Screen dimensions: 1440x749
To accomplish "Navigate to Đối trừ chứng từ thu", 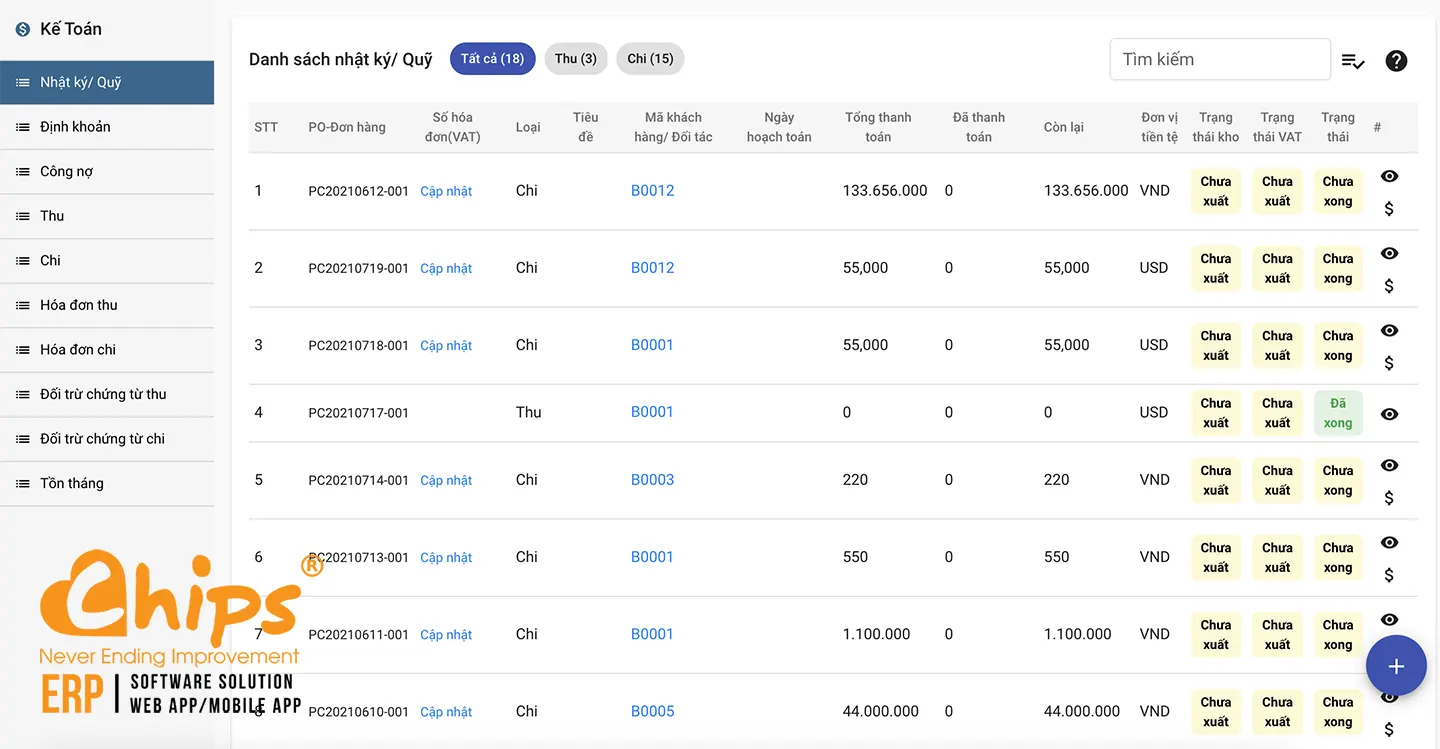I will point(107,394).
